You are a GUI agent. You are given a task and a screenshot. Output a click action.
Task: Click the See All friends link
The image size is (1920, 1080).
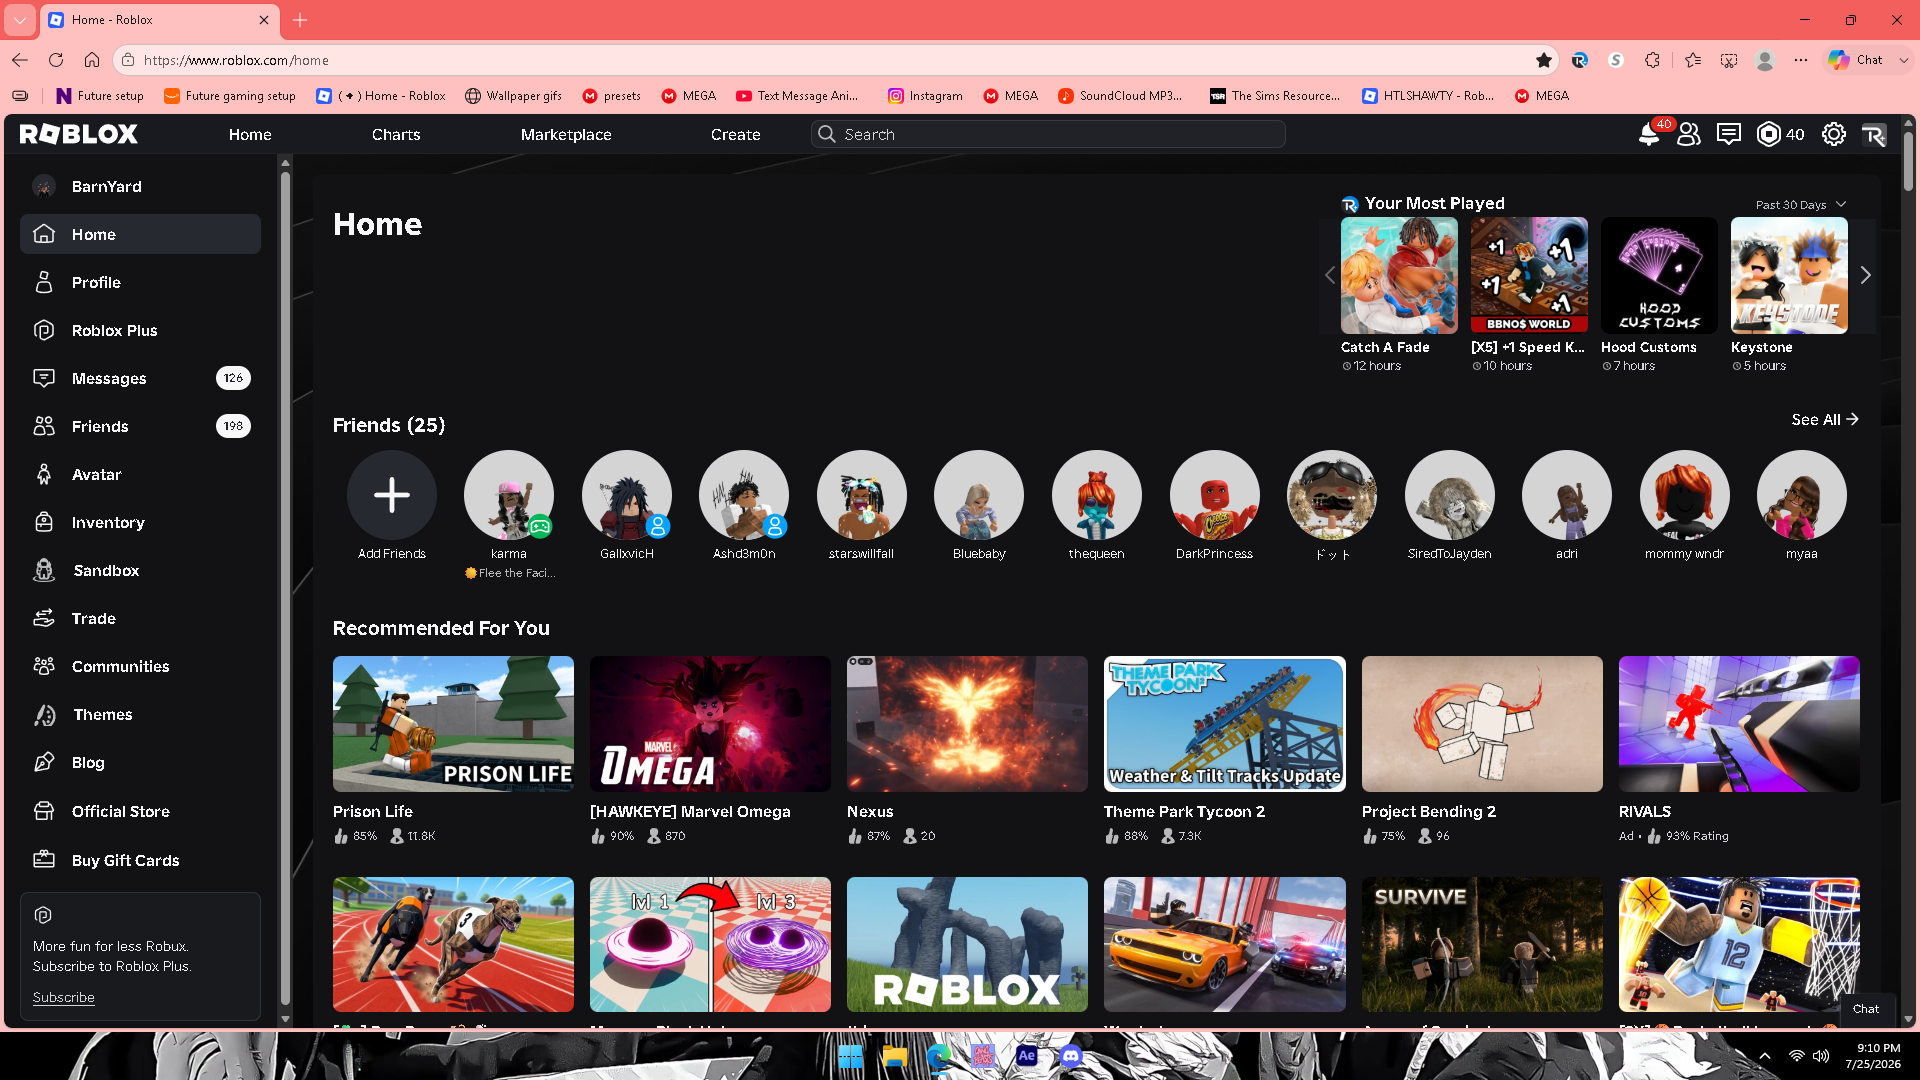[x=1825, y=420]
